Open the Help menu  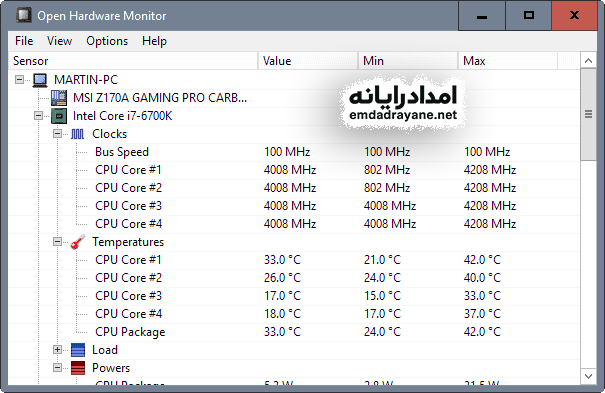tap(154, 41)
